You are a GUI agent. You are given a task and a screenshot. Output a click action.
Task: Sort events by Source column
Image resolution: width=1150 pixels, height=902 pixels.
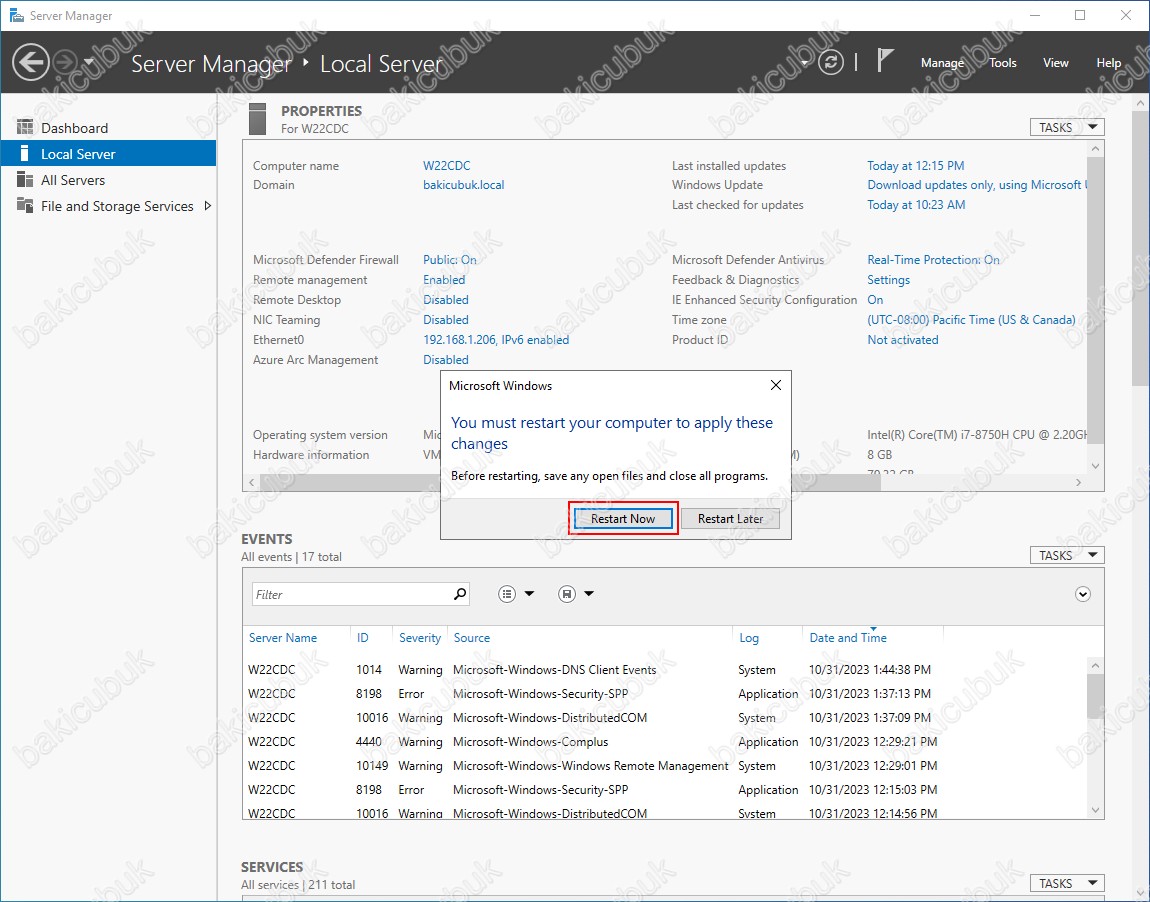(472, 638)
